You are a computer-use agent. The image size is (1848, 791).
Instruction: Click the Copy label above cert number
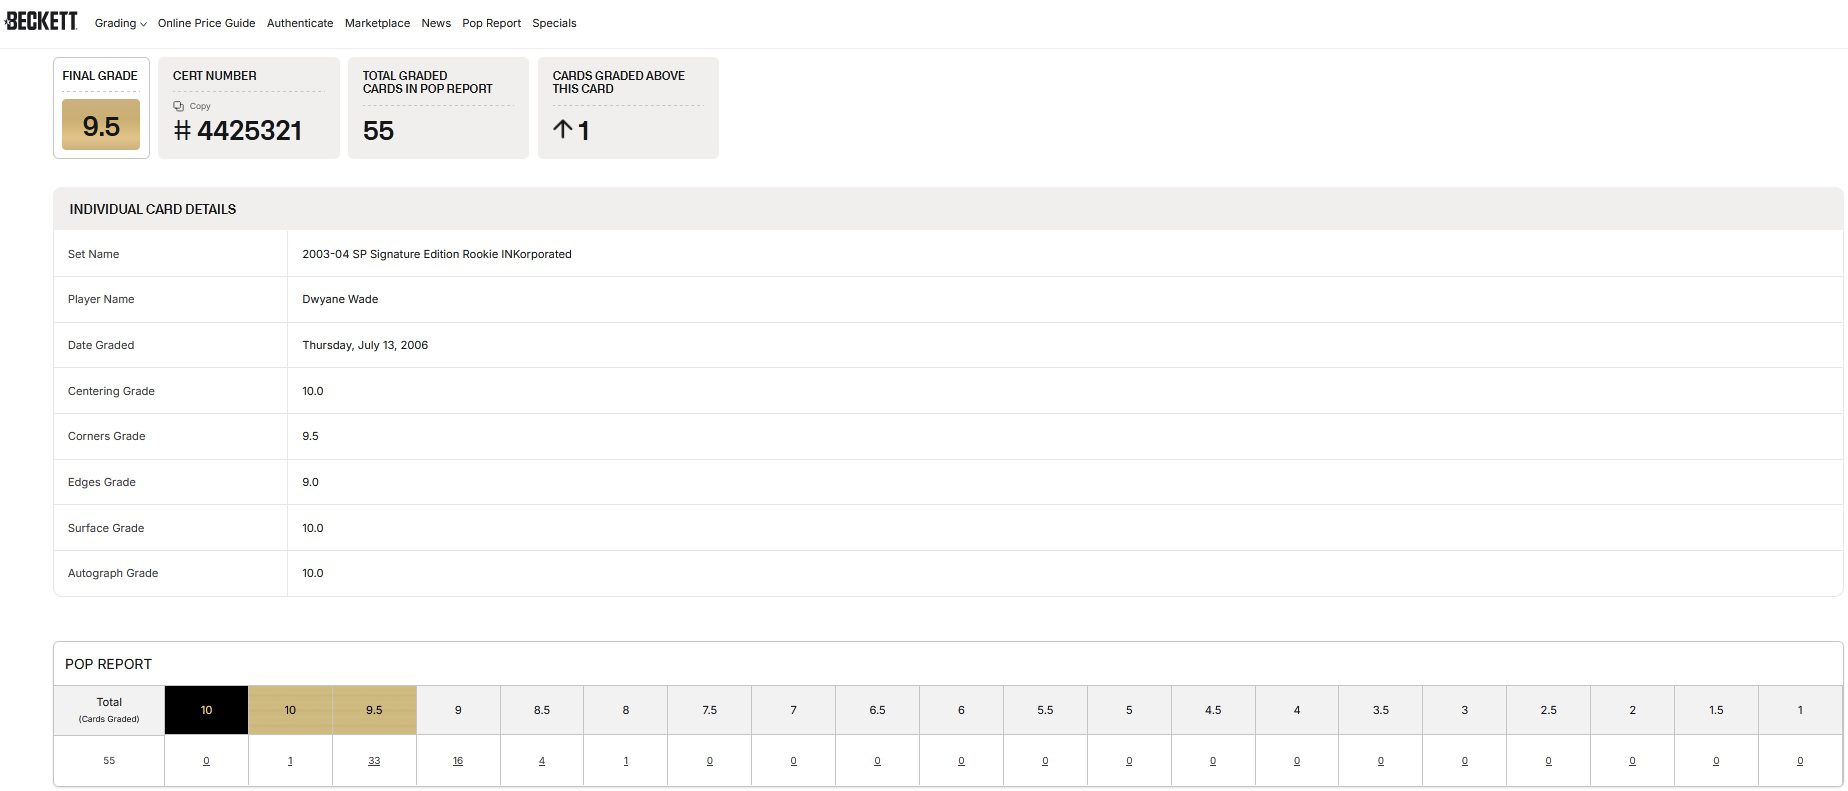tap(200, 106)
